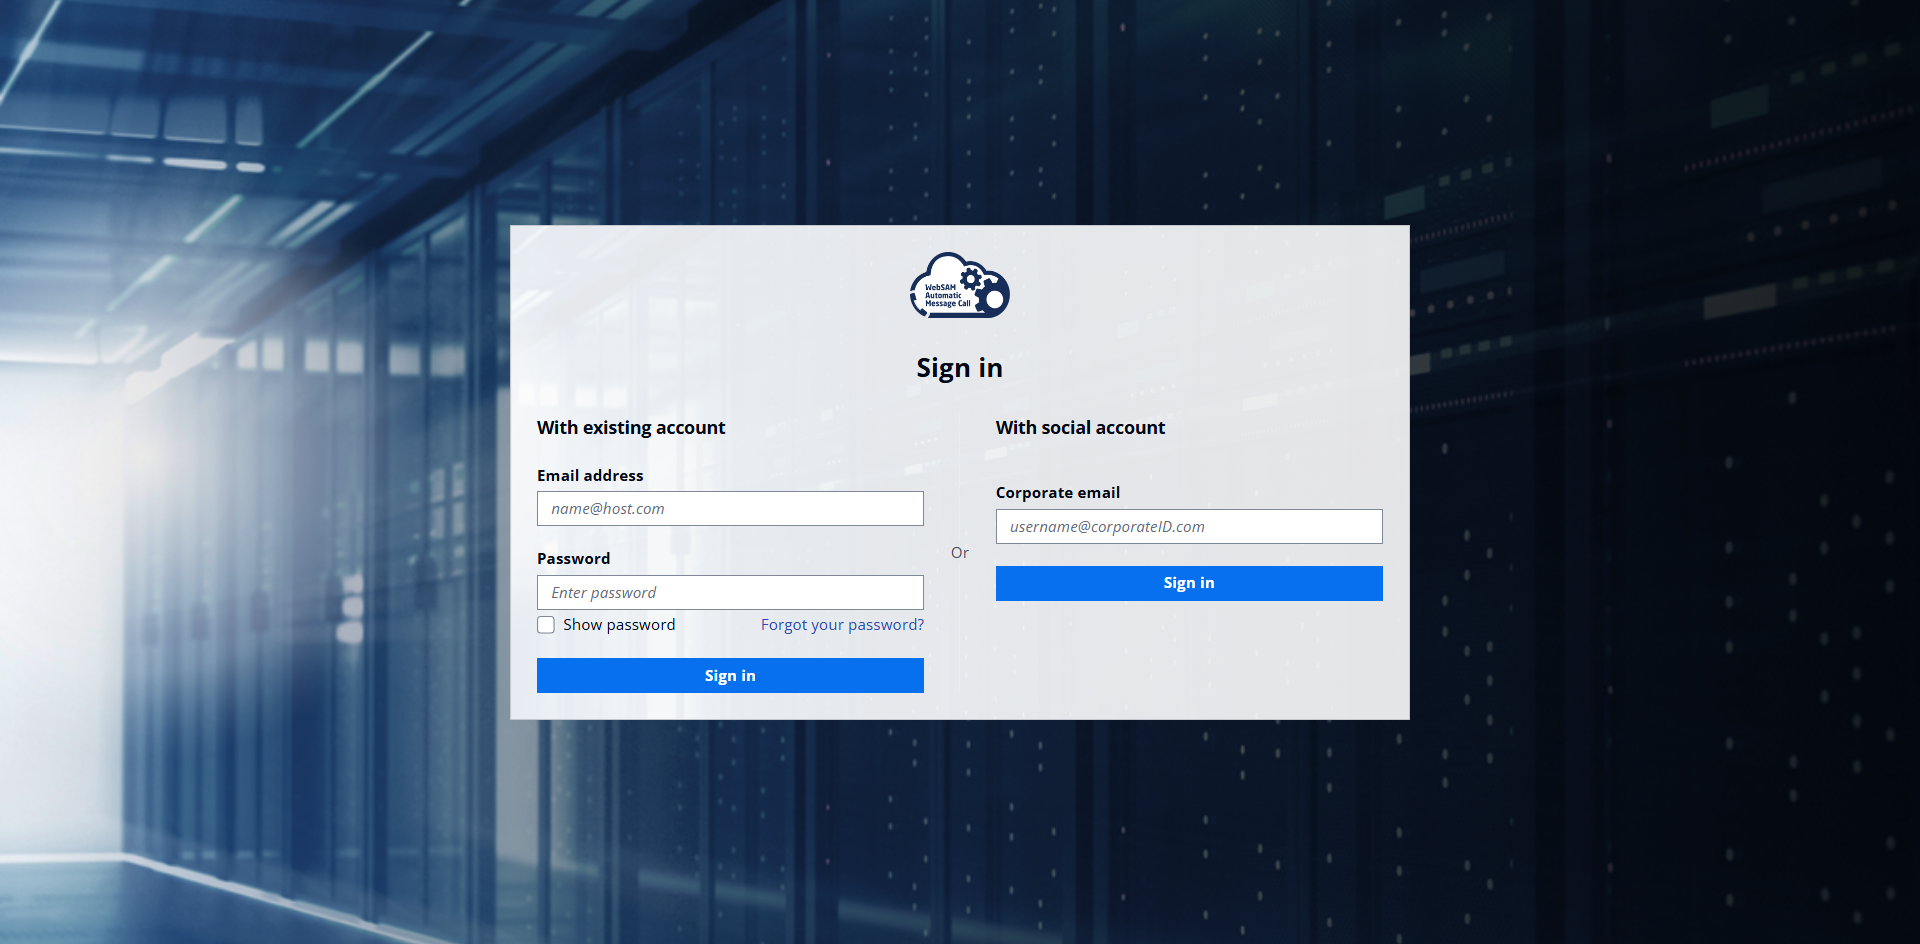The image size is (1920, 944).
Task: Enable the Show password checkbox
Action: click(x=546, y=625)
